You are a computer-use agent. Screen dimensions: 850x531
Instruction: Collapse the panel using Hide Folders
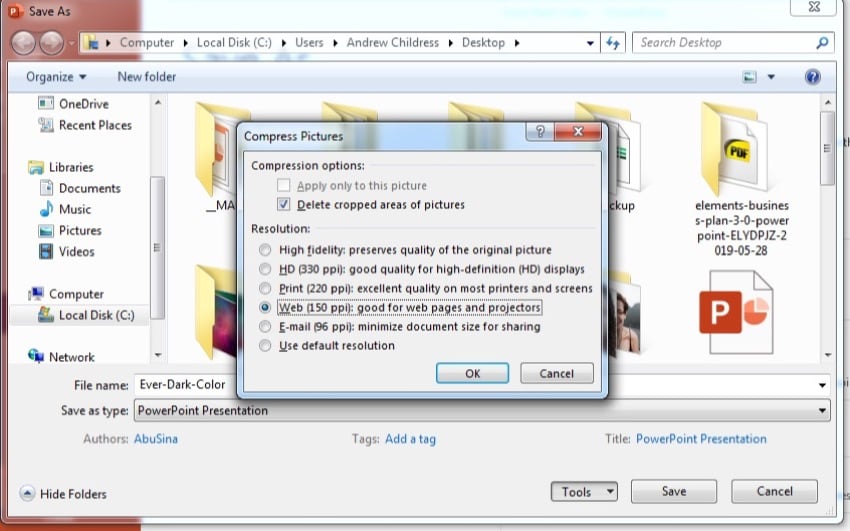tap(62, 493)
